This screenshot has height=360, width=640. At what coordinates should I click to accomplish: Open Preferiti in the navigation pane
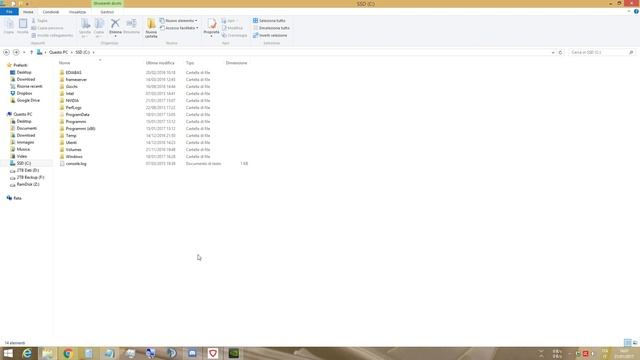tap(20, 65)
